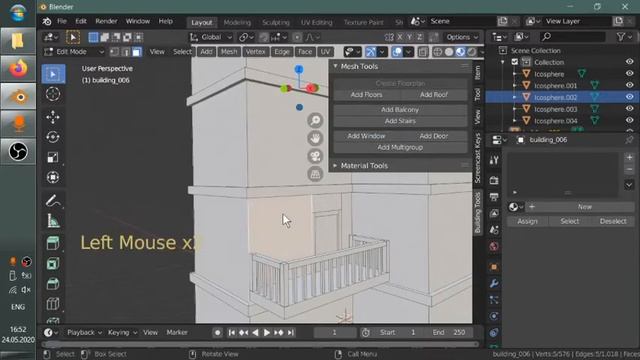Choose the Annotate pencil tool
The image size is (640, 360).
click(53, 201)
